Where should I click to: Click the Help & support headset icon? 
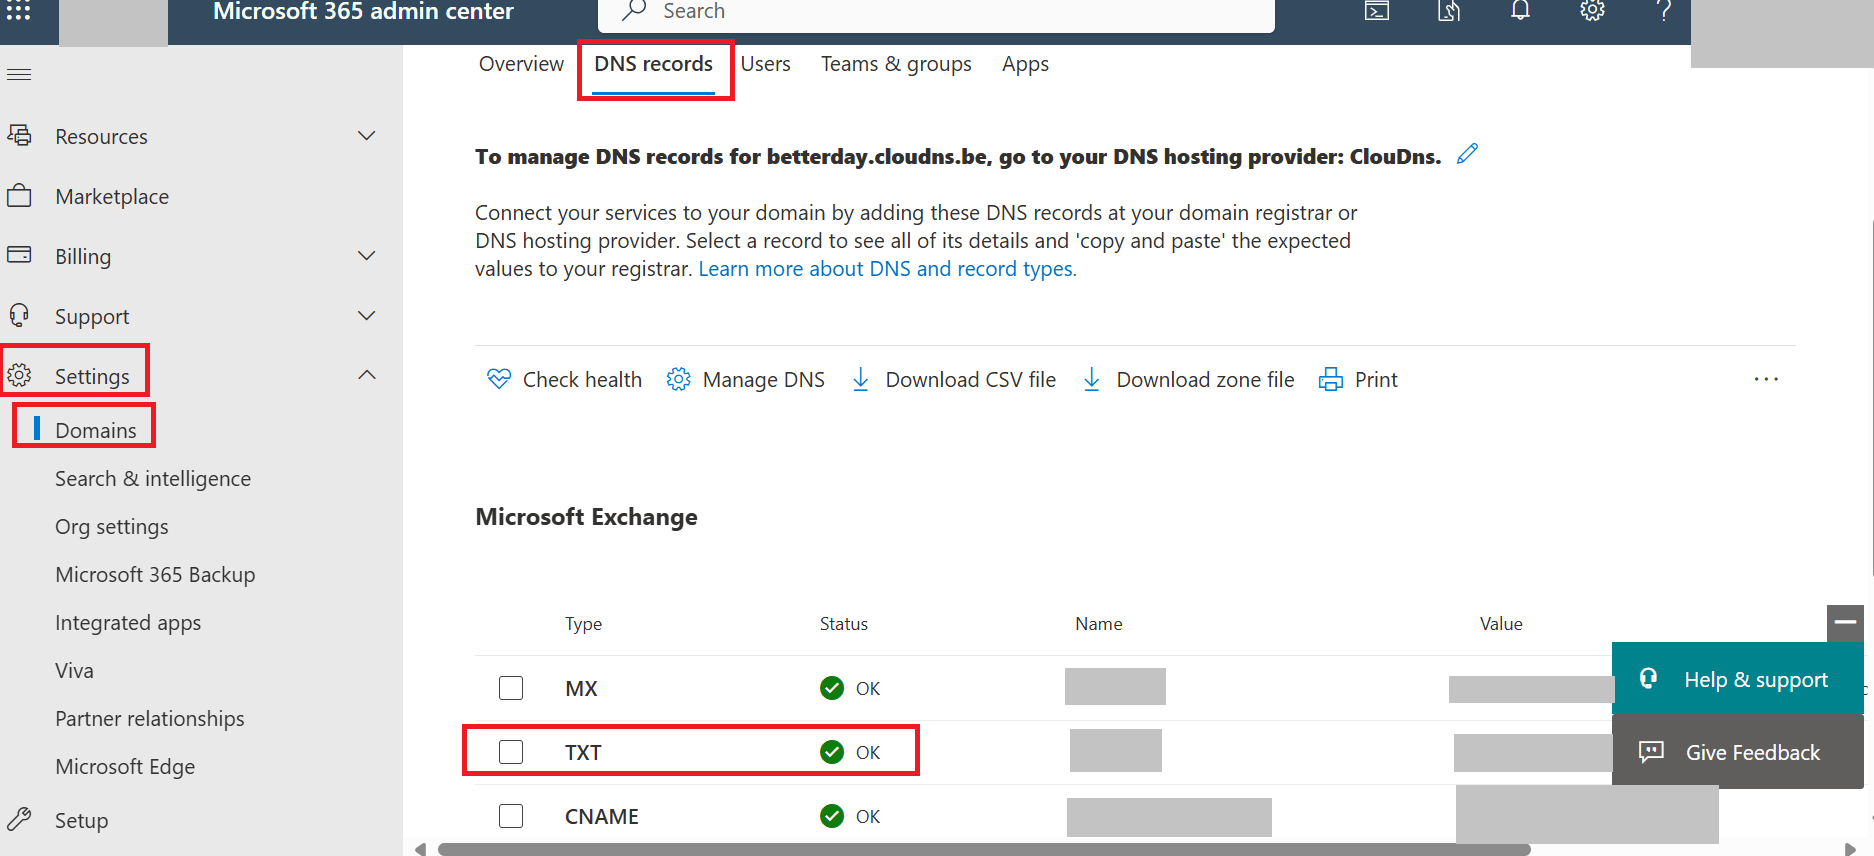tap(1649, 678)
